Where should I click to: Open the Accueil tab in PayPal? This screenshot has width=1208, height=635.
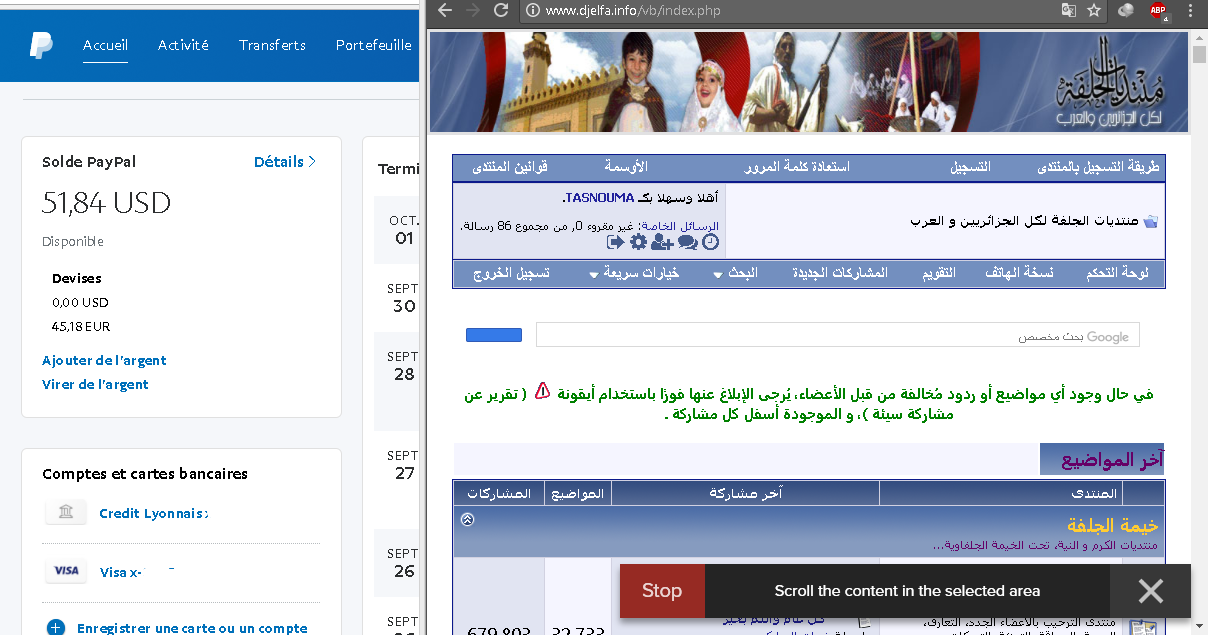click(x=106, y=45)
